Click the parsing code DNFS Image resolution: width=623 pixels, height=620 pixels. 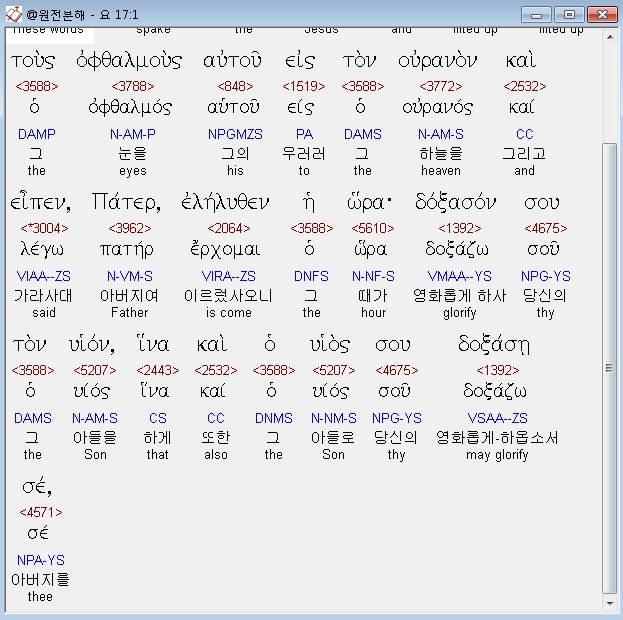pos(312,276)
